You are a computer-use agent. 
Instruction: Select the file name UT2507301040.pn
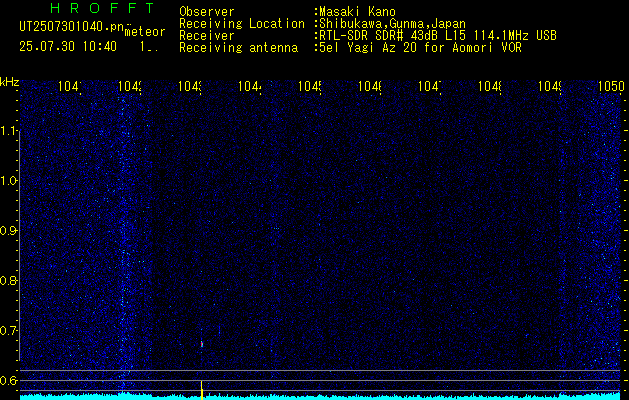point(71,27)
